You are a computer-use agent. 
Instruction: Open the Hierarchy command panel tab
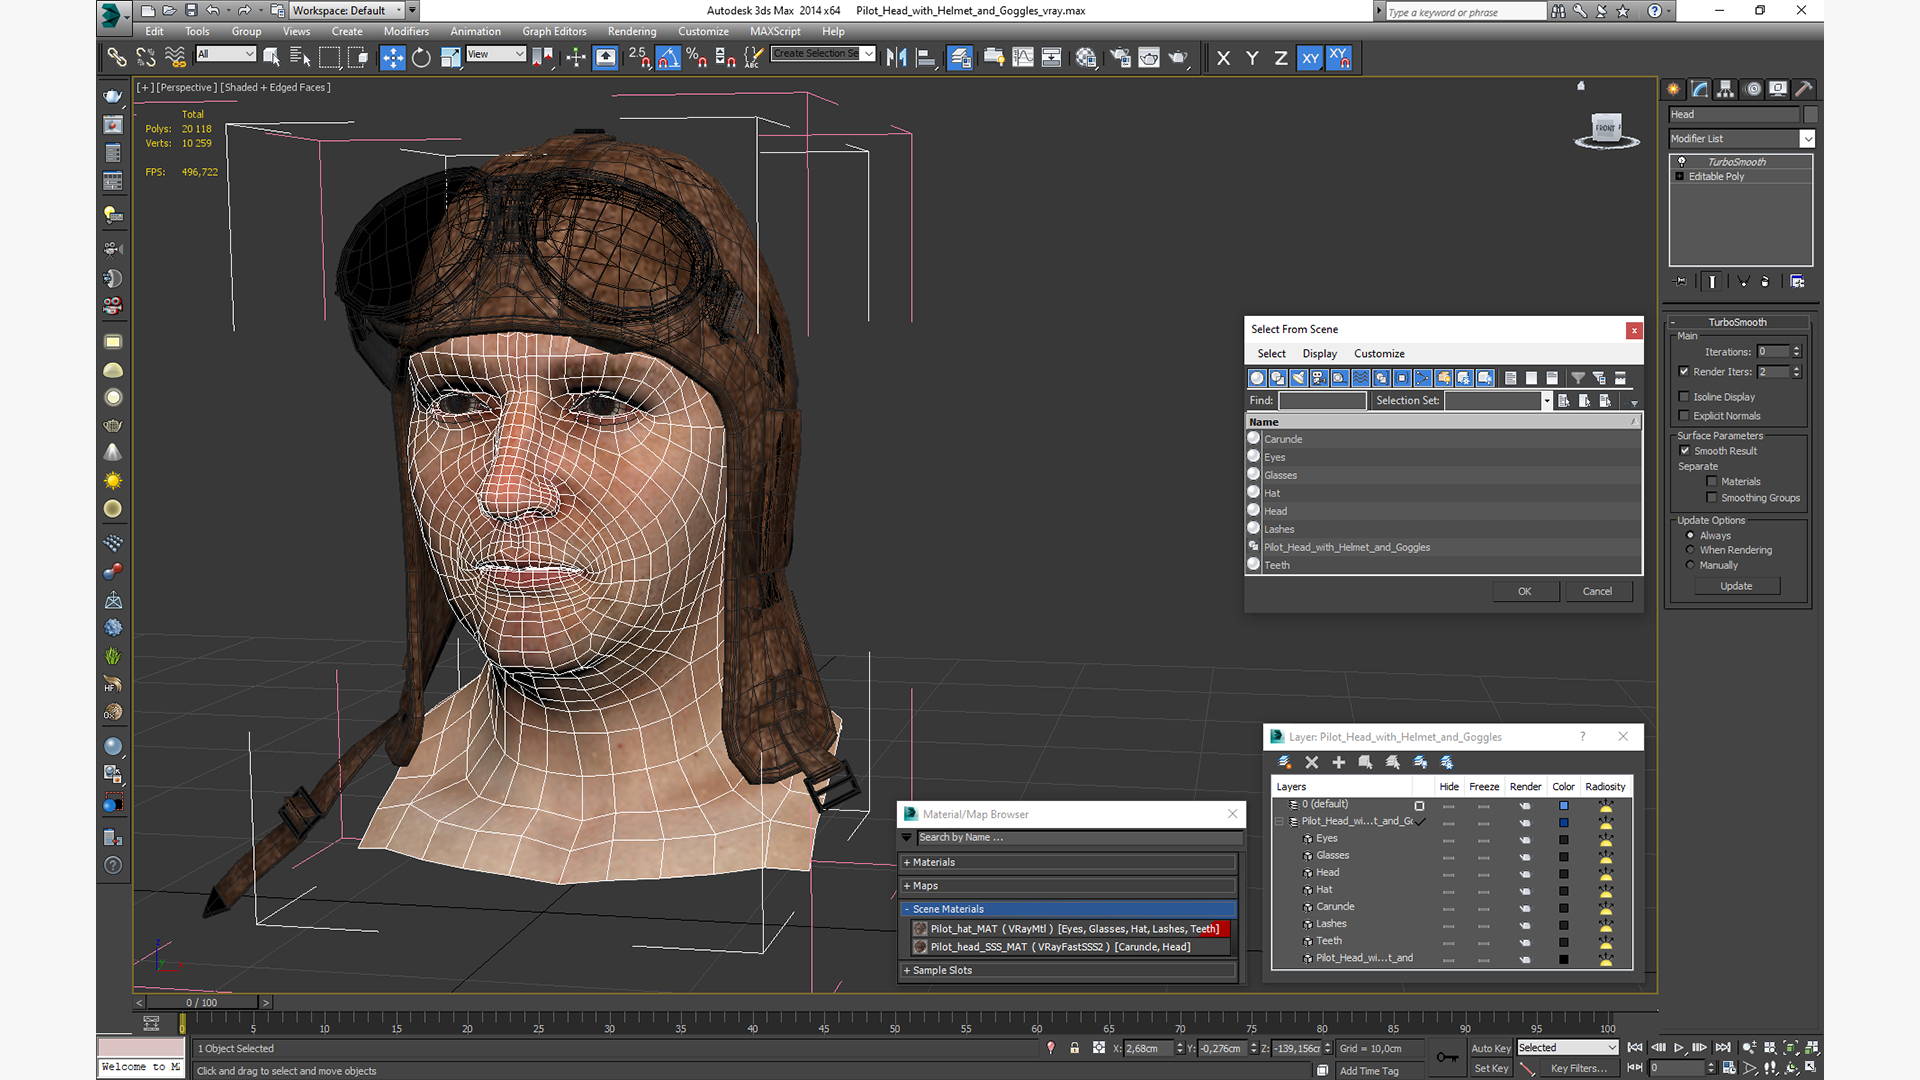pyautogui.click(x=1725, y=89)
